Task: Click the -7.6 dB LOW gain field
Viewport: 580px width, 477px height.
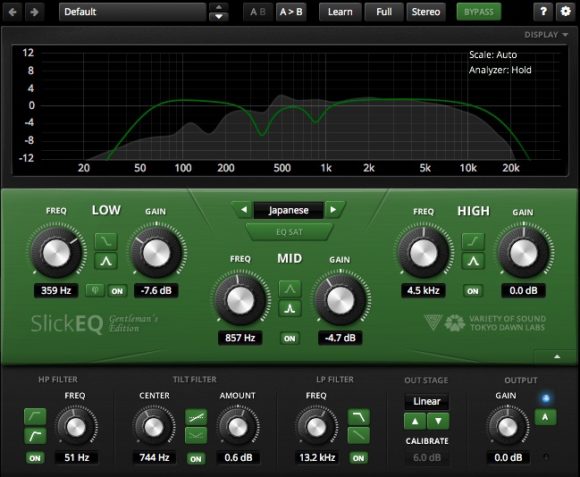Action: point(156,291)
